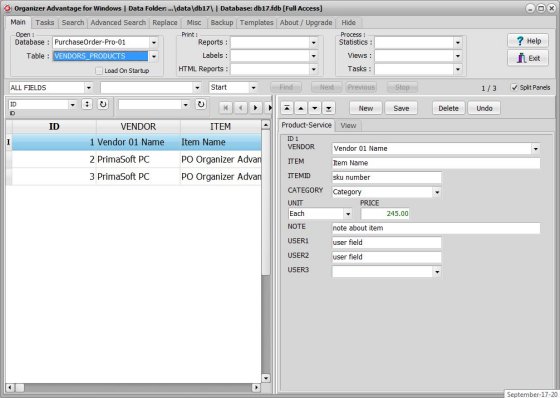Expand the VENDOR field dropdown
This screenshot has height=398, width=560.
coord(535,149)
